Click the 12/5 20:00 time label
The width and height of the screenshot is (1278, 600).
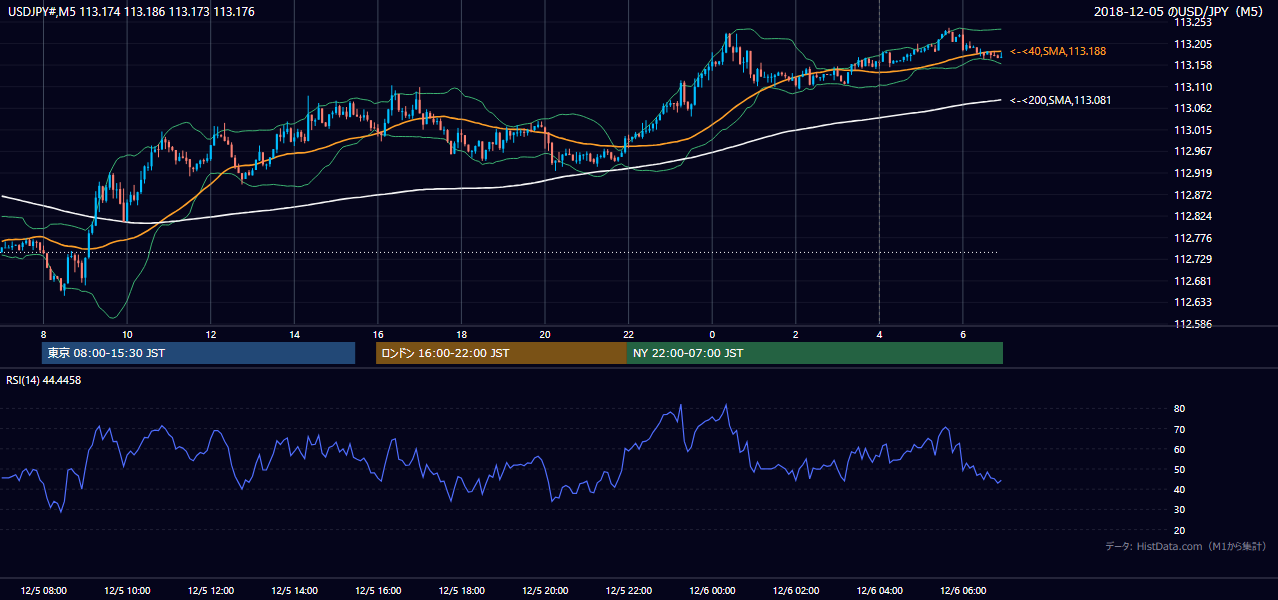tap(545, 590)
